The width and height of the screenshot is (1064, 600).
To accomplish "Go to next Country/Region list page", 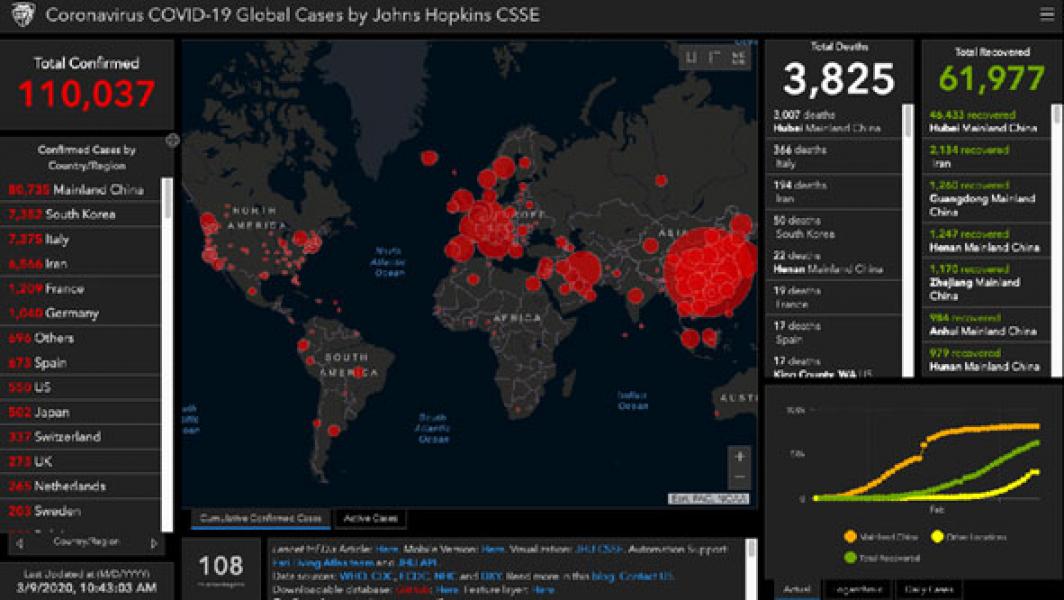I will coord(154,543).
